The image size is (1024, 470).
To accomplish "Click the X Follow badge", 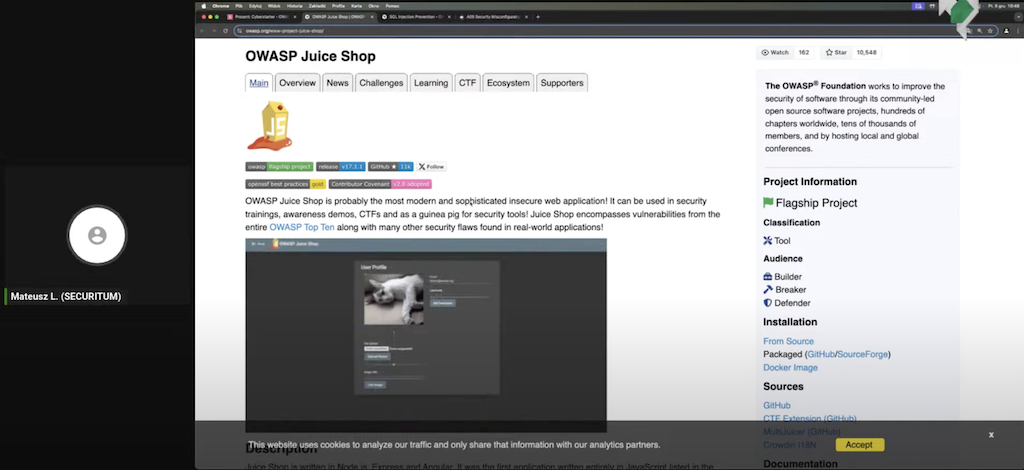I will pos(432,167).
